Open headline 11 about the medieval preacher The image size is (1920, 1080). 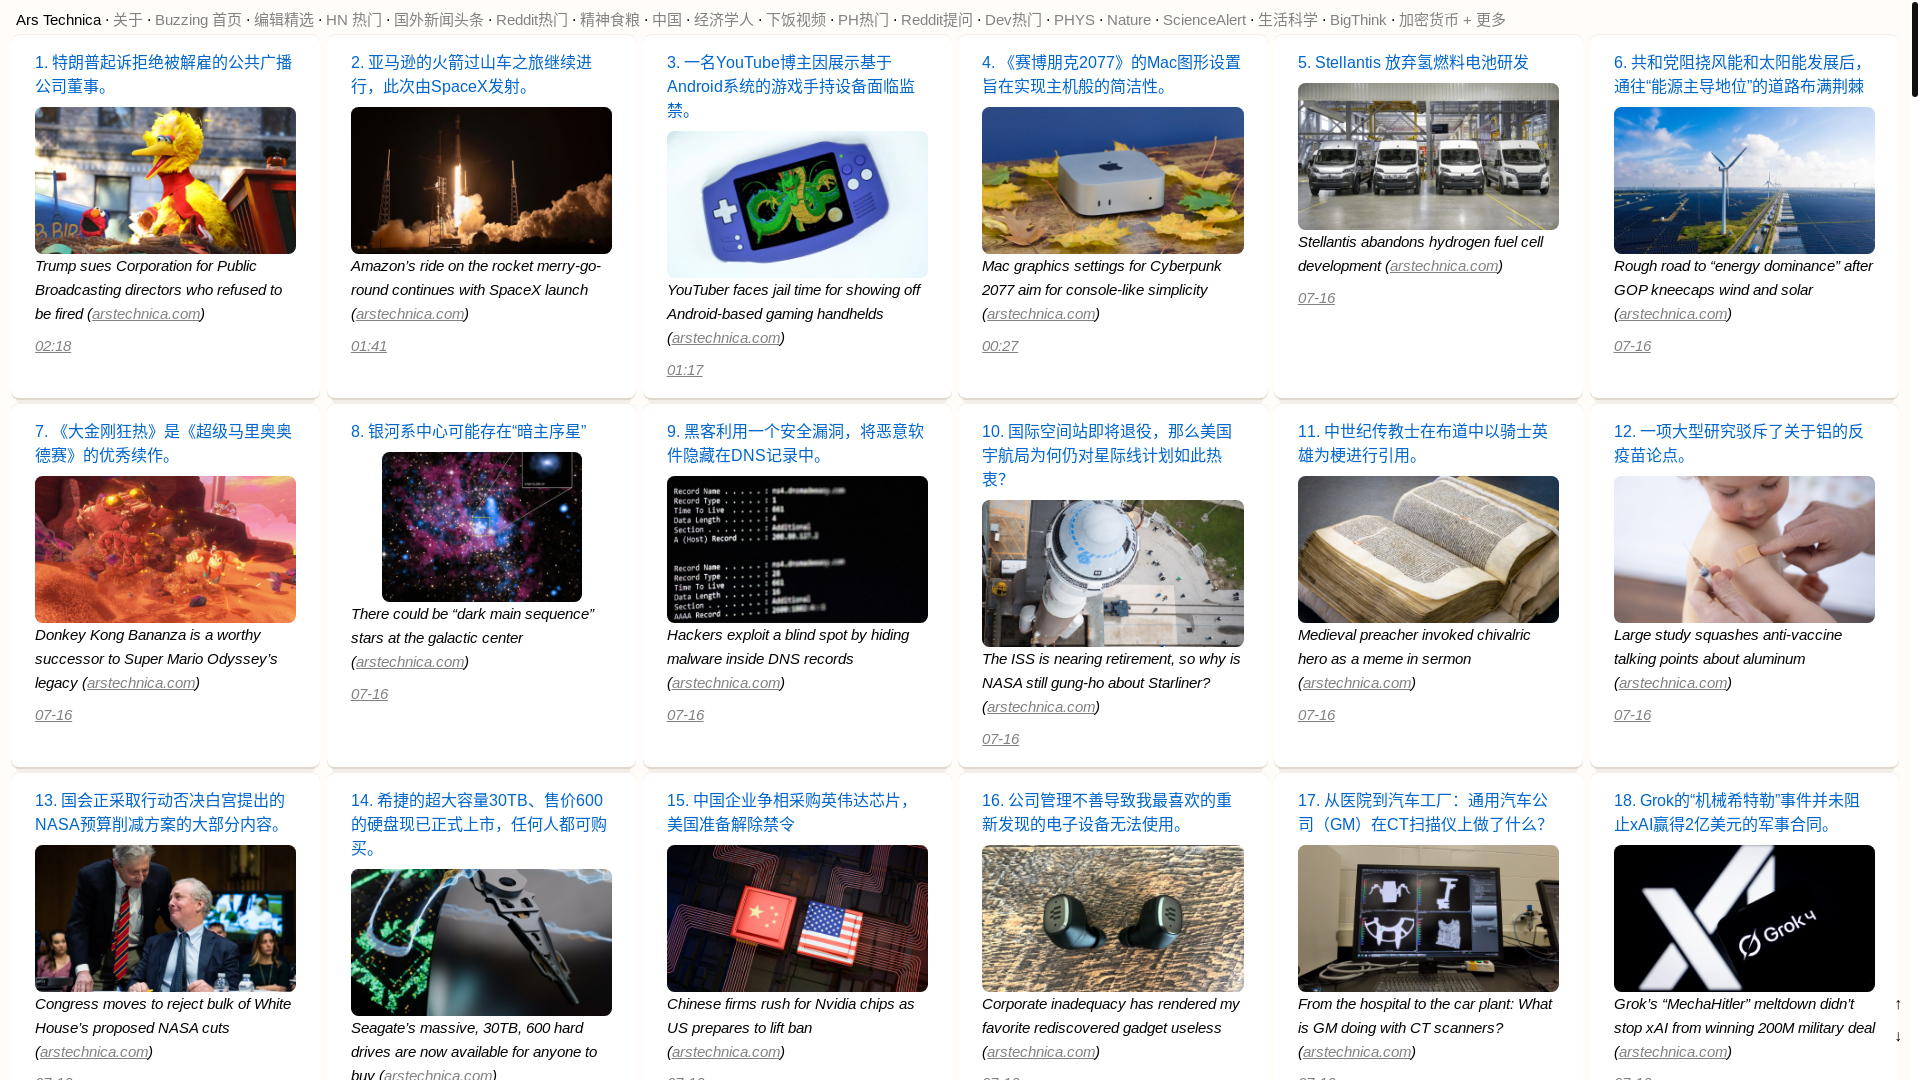[x=1423, y=443]
